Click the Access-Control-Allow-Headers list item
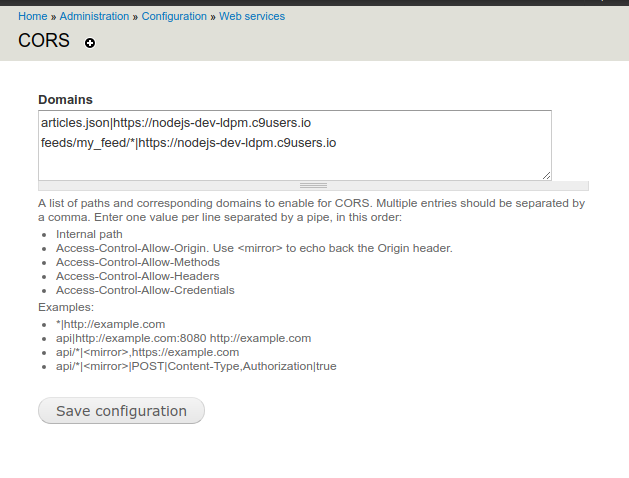The height and width of the screenshot is (478, 629). (x=138, y=276)
